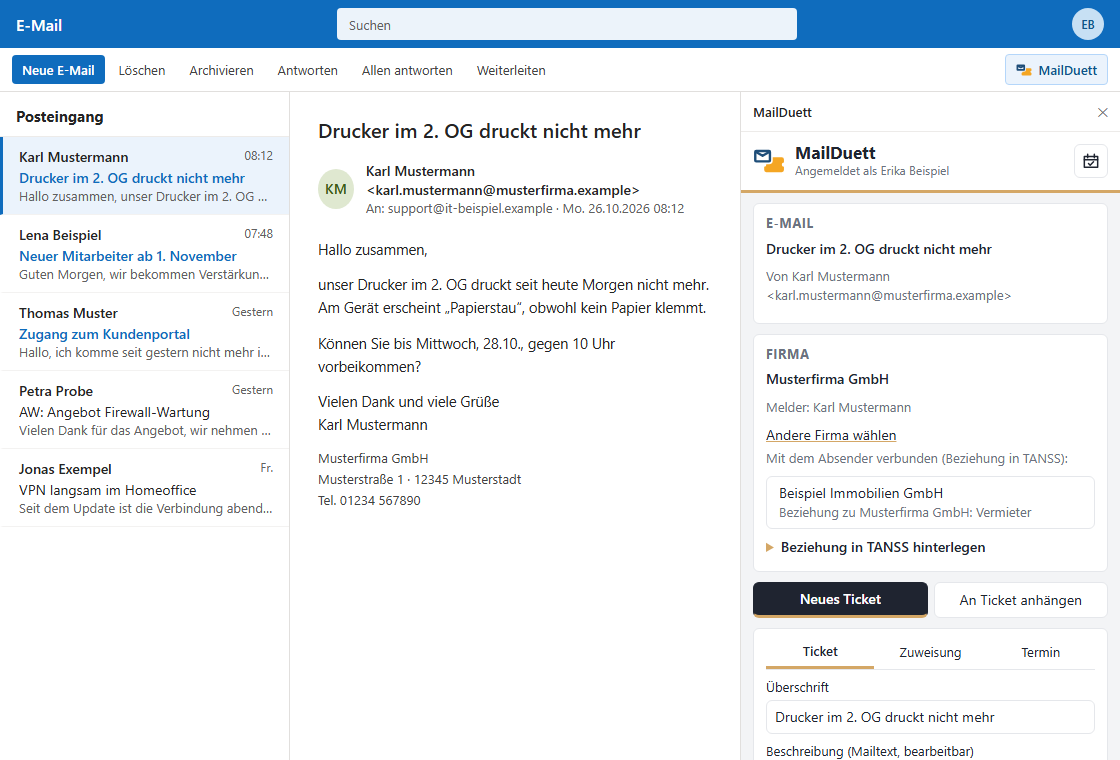Edit the Überschrift input field

pos(930,717)
